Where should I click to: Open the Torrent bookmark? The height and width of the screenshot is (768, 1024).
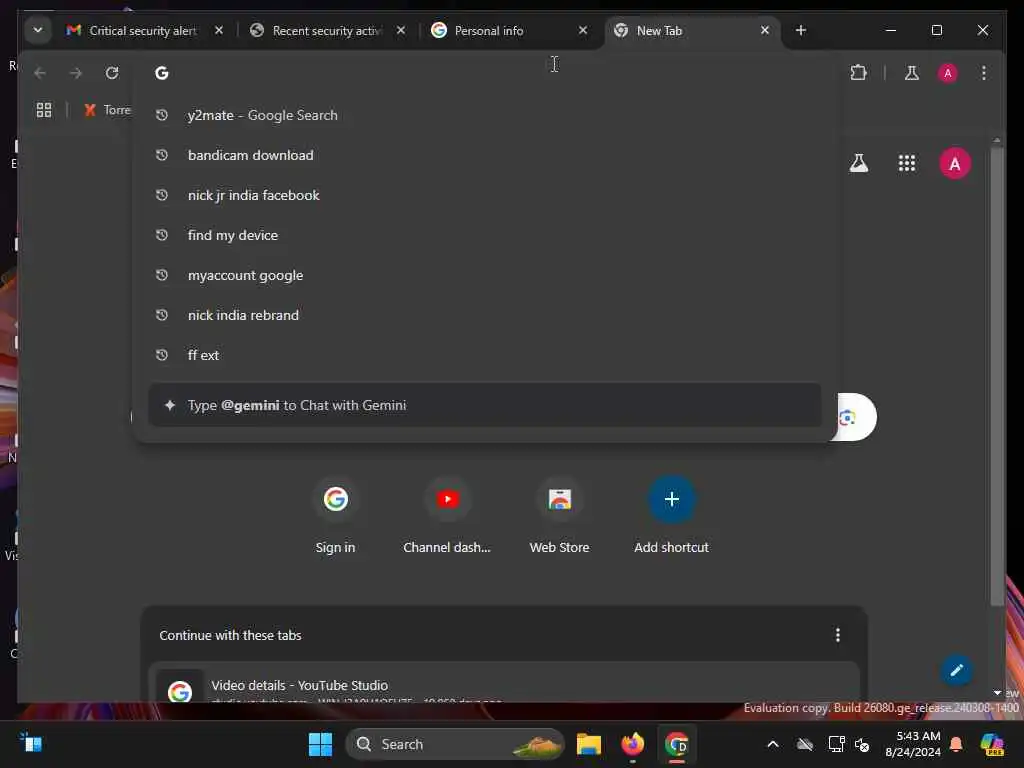[107, 110]
